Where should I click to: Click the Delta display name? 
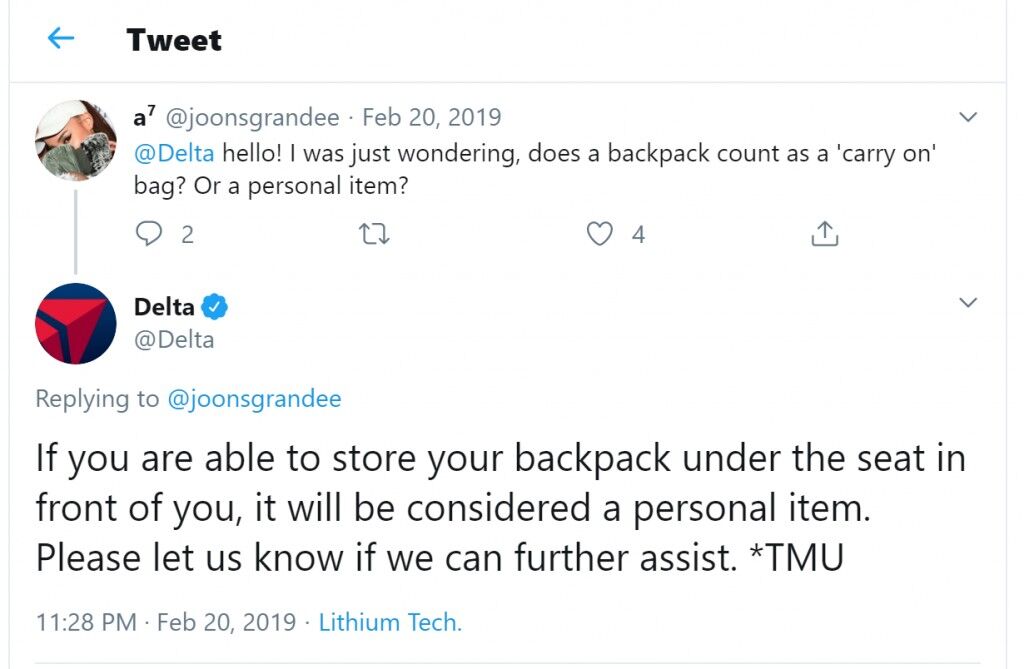pos(164,306)
